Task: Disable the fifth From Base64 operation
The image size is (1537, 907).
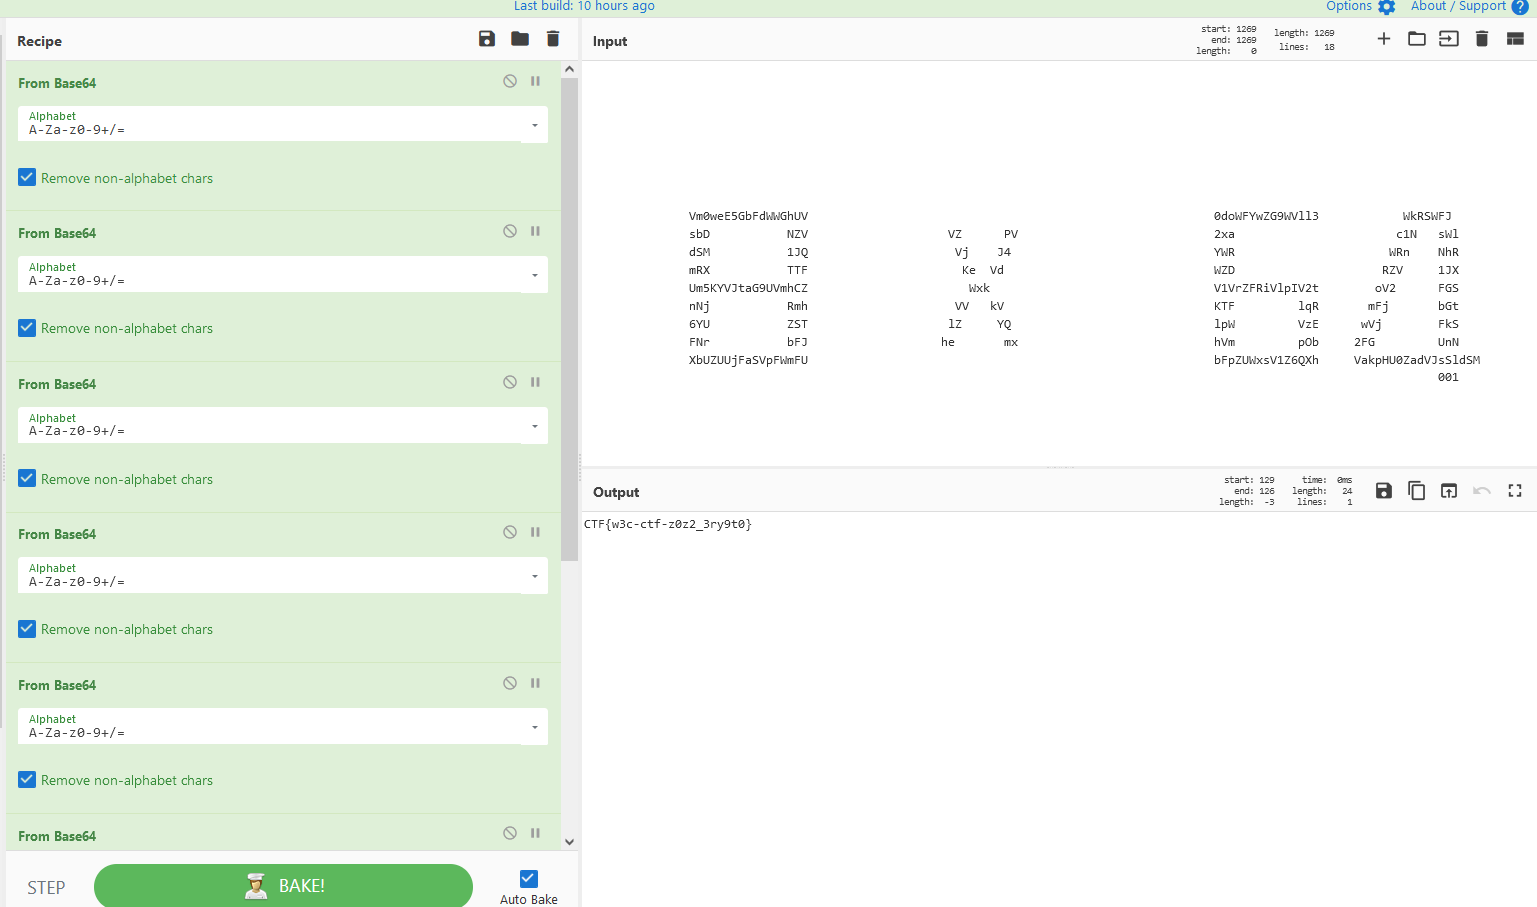Action: (510, 683)
